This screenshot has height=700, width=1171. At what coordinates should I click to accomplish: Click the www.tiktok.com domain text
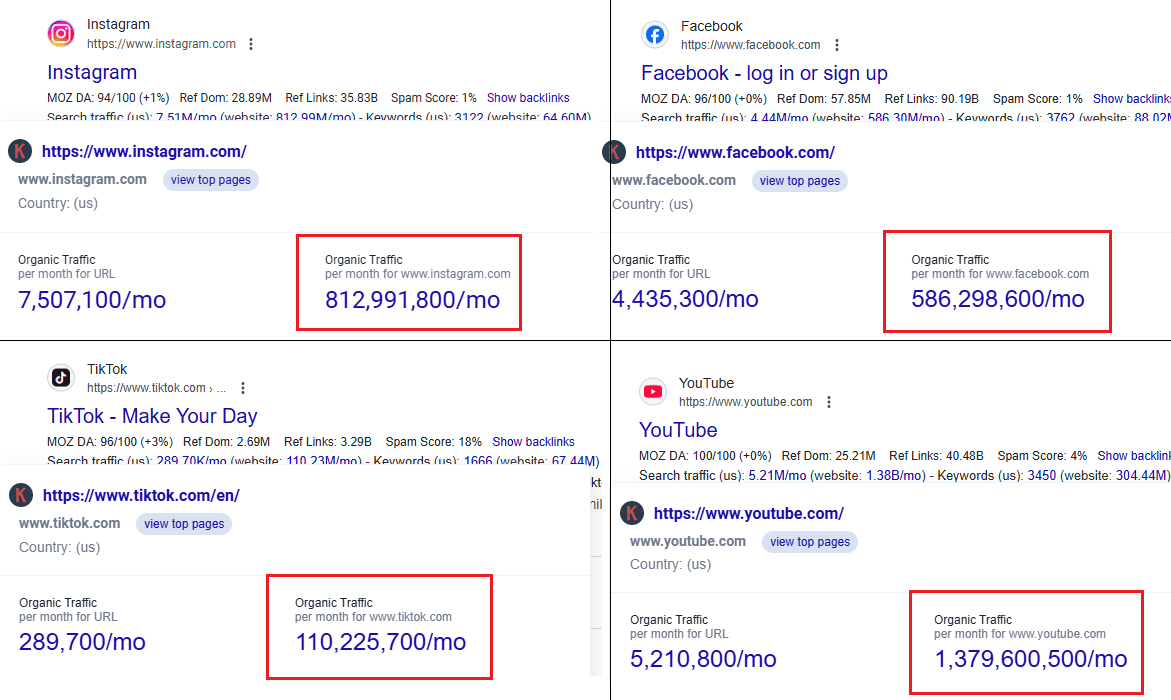(x=69, y=523)
